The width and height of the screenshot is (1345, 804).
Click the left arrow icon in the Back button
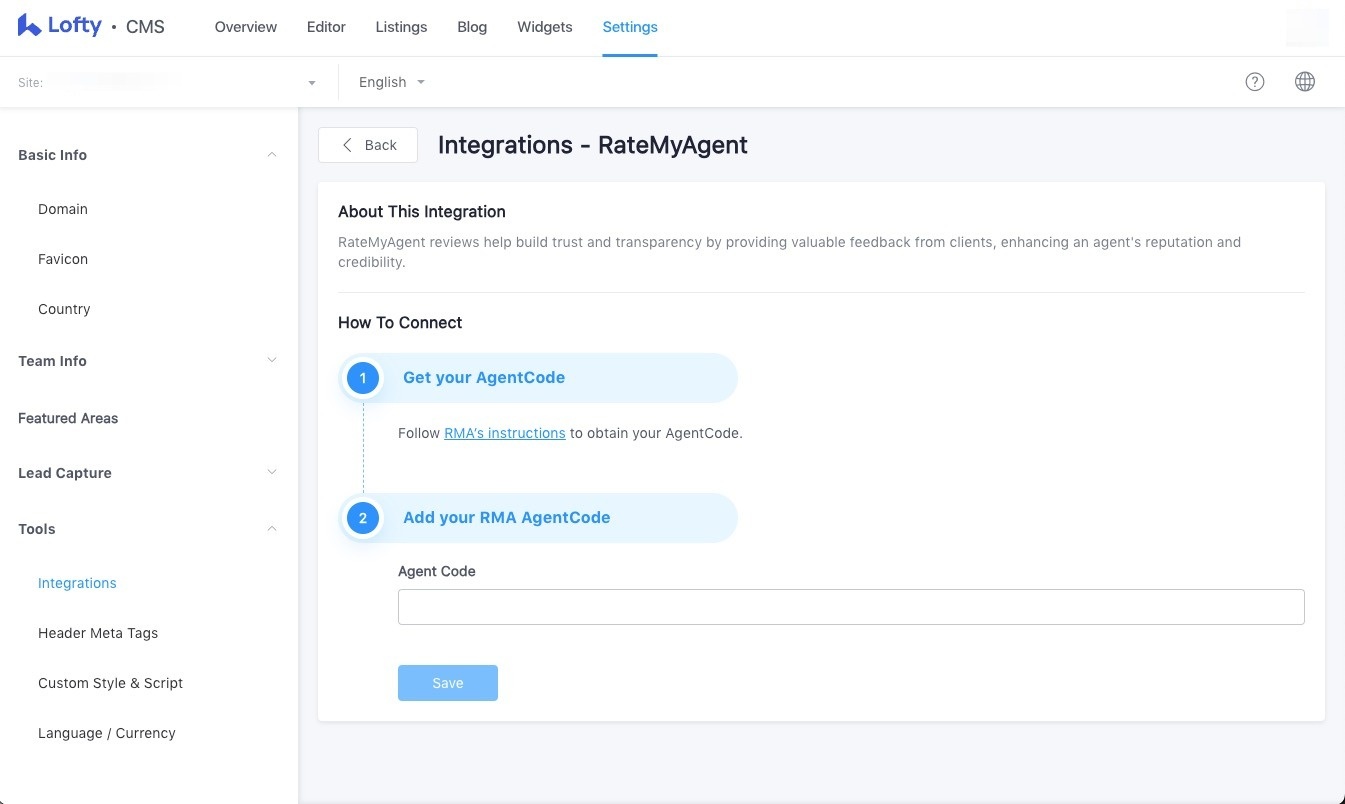pos(347,145)
